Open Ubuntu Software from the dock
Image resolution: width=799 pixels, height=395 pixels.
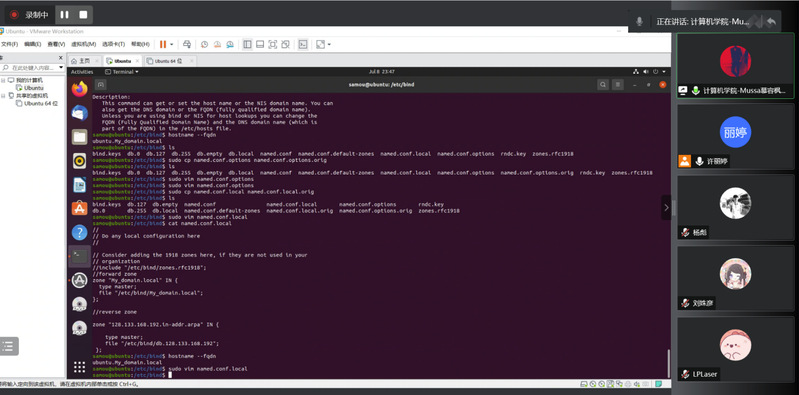coord(79,207)
